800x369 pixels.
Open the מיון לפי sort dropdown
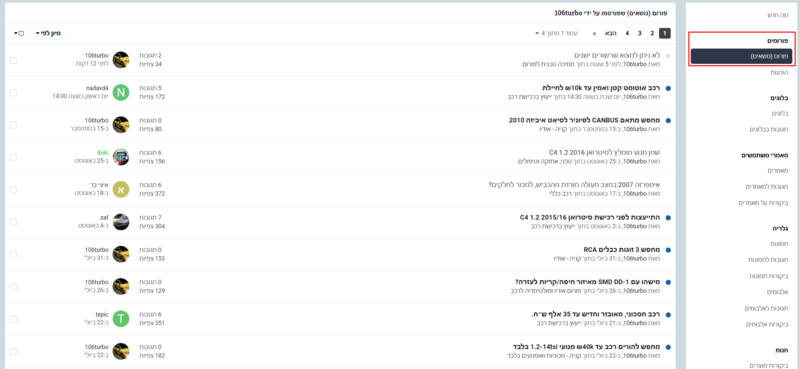pyautogui.click(x=48, y=33)
